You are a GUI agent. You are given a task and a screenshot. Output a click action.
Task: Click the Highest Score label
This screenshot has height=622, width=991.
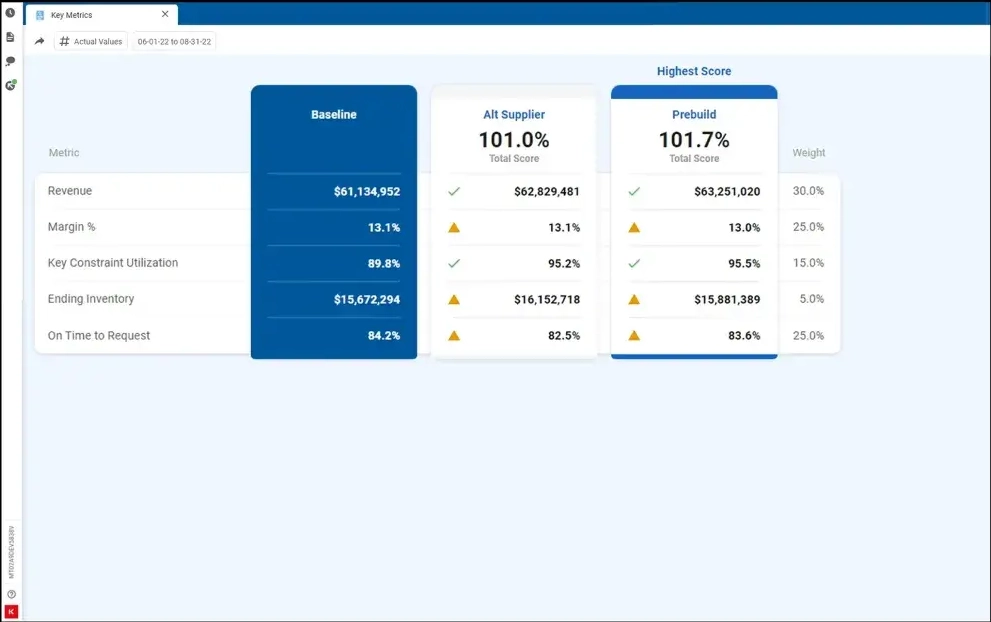pos(694,71)
